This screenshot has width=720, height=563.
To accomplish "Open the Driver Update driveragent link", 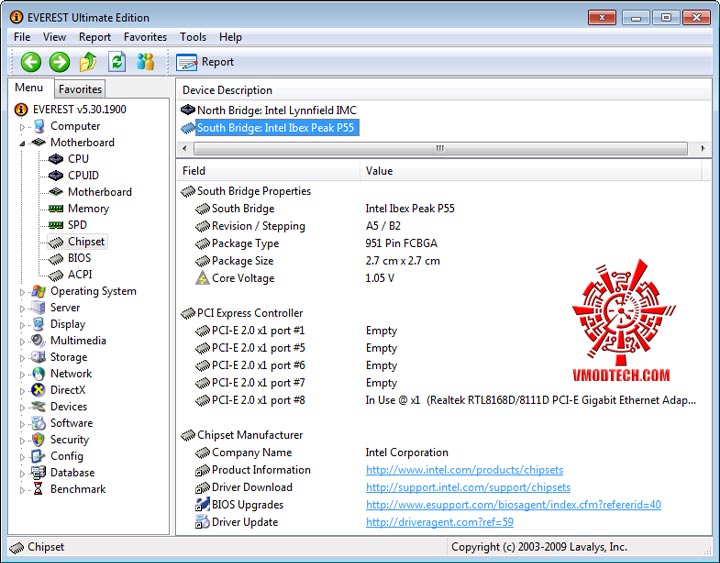I will click(439, 522).
